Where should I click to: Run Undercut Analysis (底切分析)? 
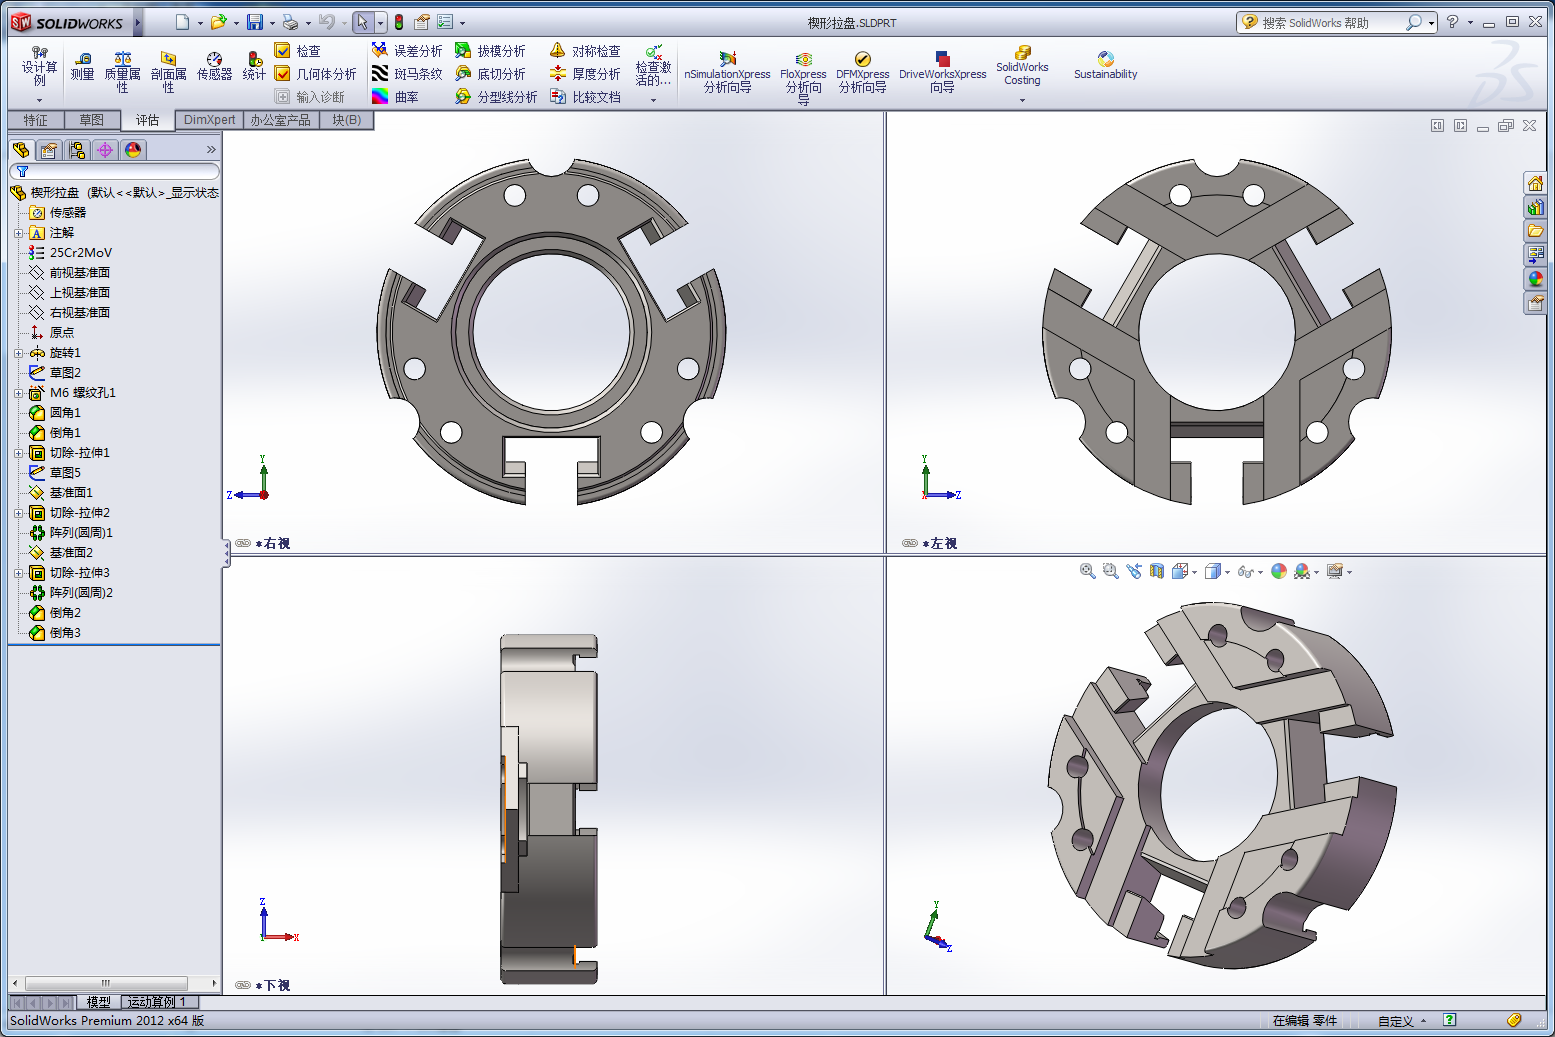pos(490,73)
